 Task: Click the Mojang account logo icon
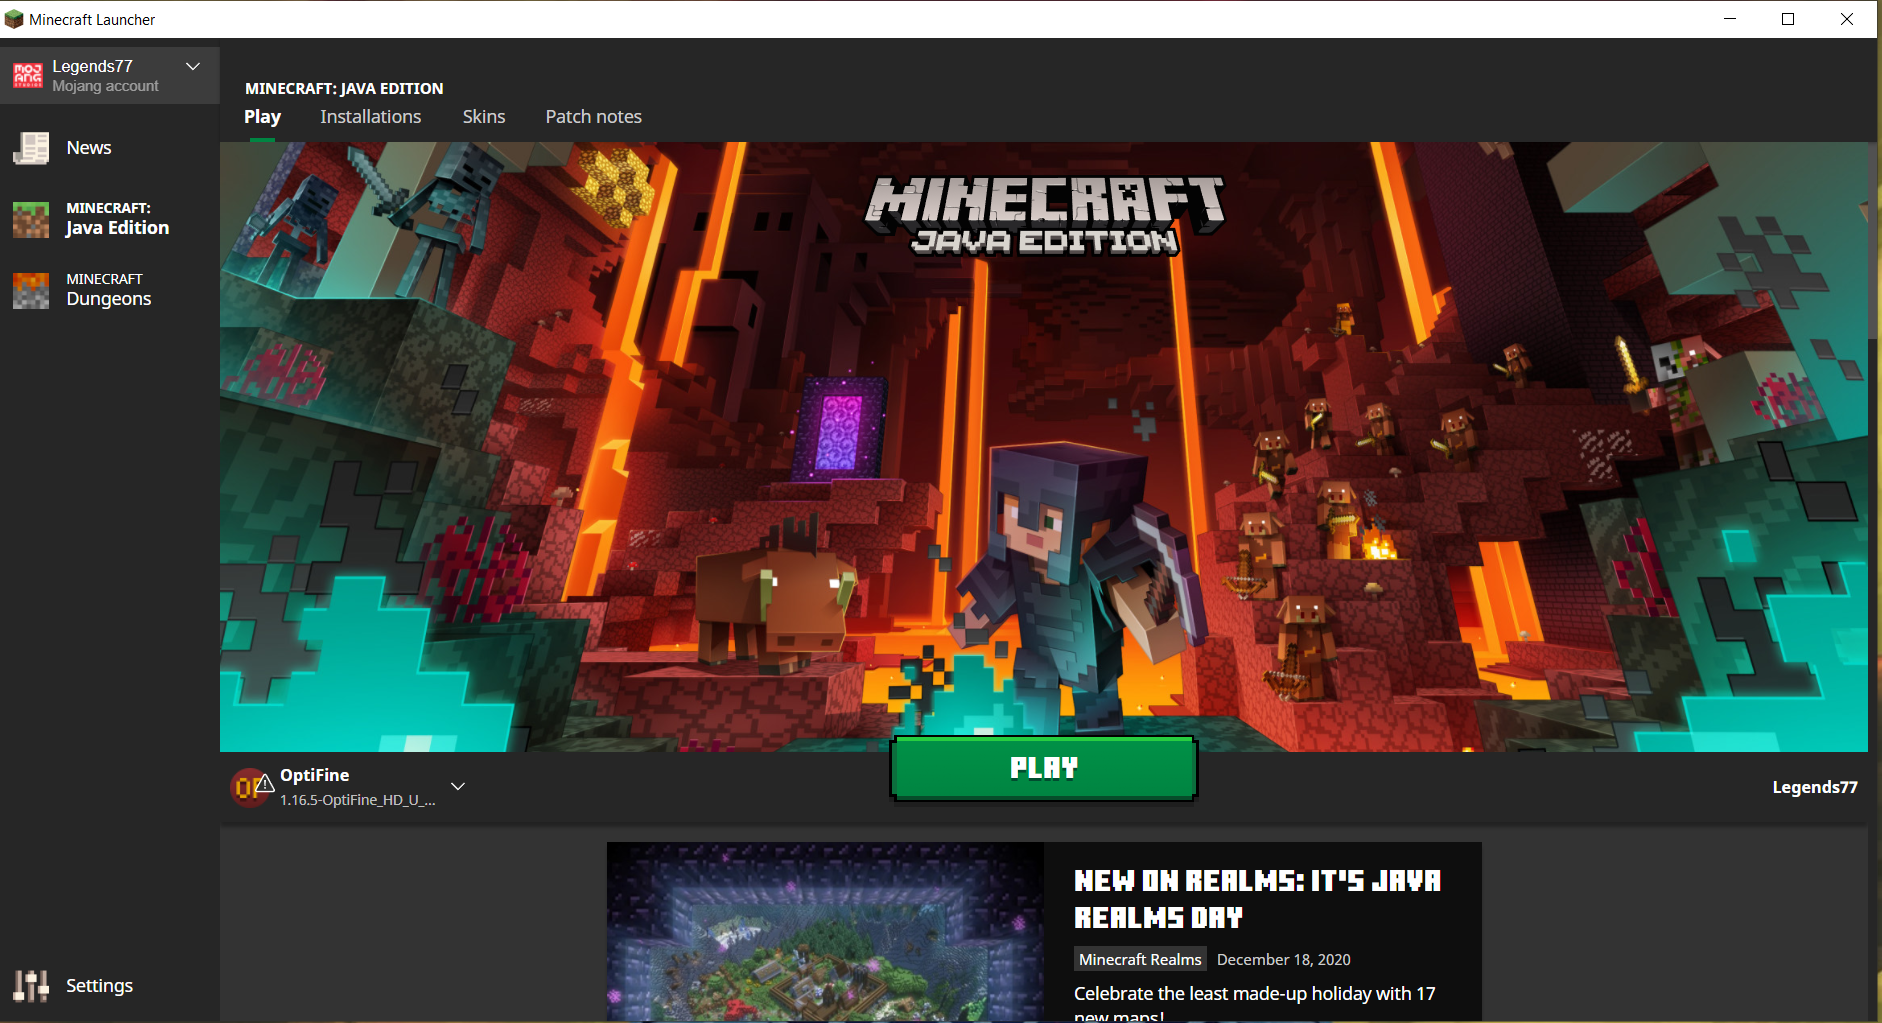(x=28, y=75)
